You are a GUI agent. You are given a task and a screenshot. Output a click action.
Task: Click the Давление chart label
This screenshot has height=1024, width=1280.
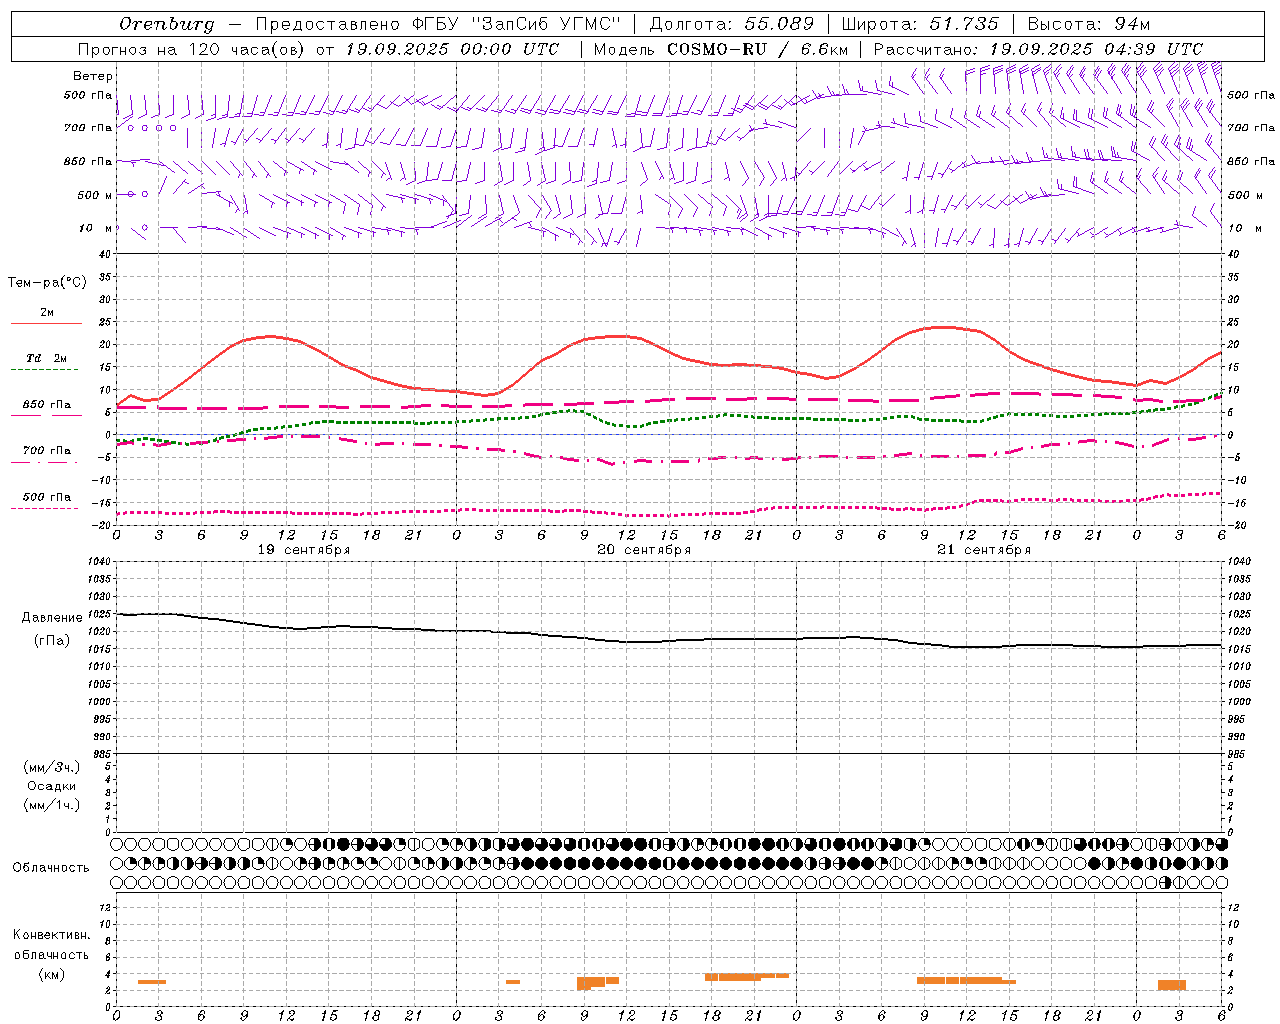coord(52,618)
